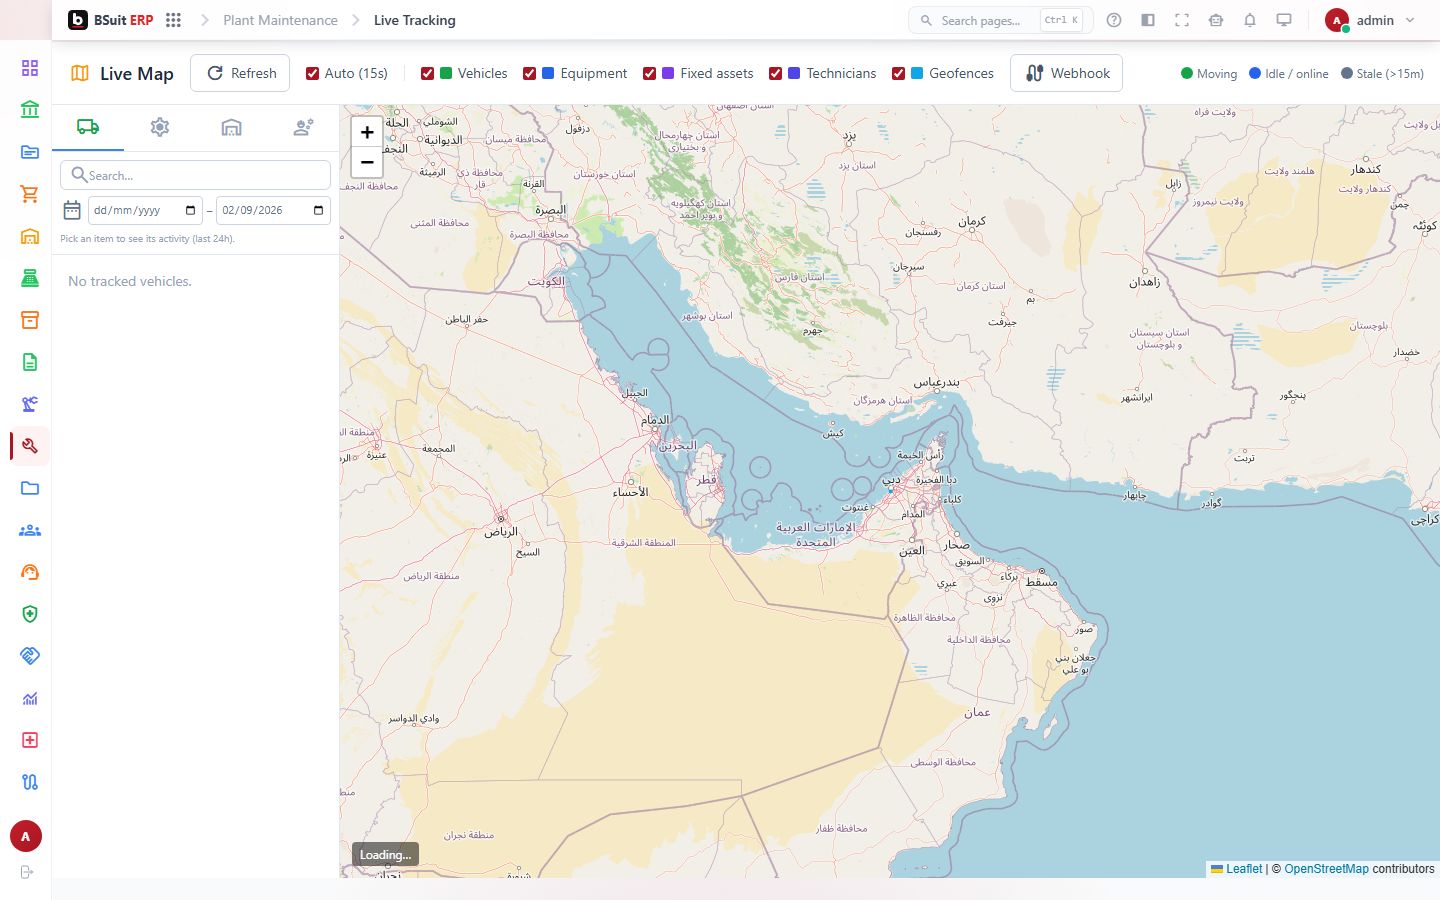Focus the Search pages field
Viewport: 1440px width, 900px height.
(1000, 20)
